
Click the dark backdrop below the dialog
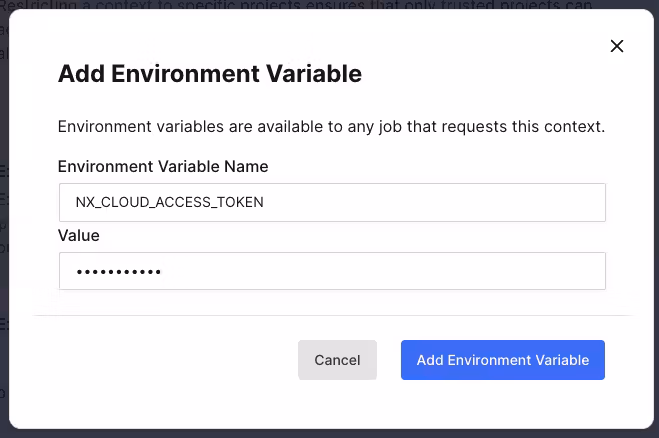(330, 433)
